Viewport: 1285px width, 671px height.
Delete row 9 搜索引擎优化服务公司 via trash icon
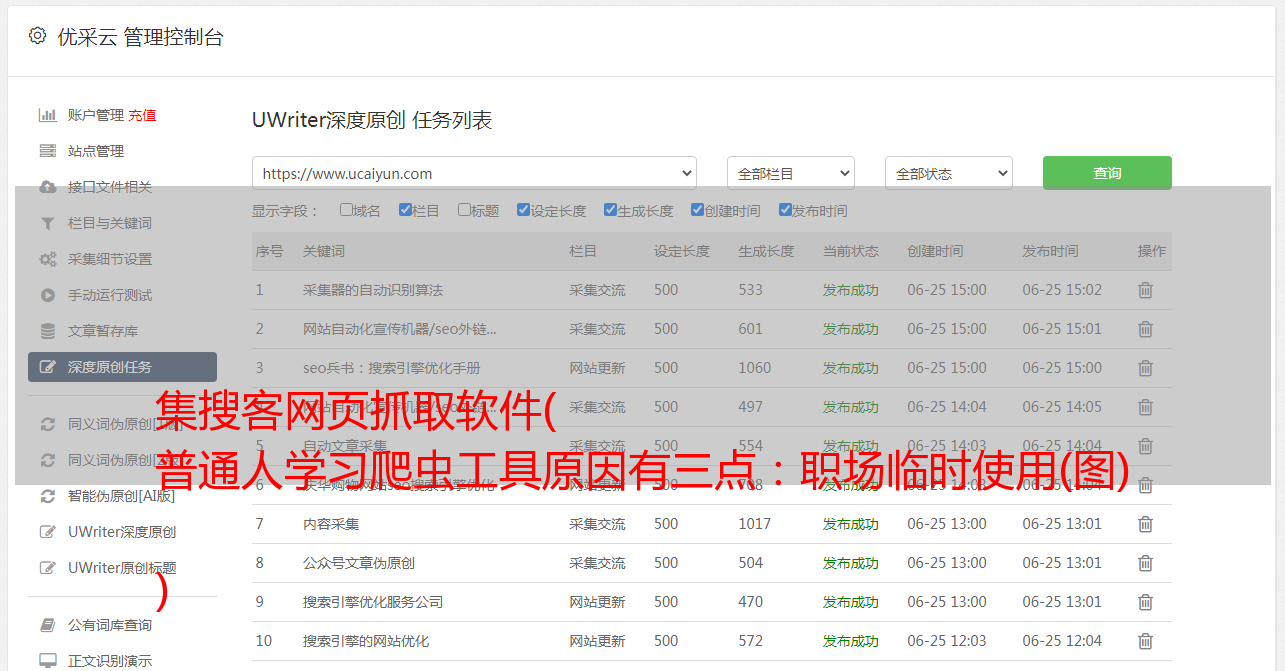coord(1145,602)
